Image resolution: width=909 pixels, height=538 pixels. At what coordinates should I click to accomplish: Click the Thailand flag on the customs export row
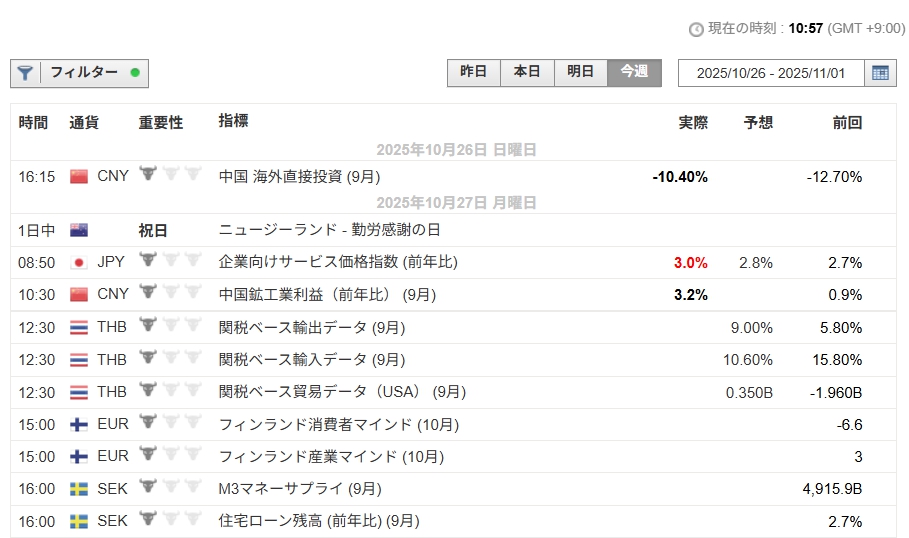(x=79, y=328)
